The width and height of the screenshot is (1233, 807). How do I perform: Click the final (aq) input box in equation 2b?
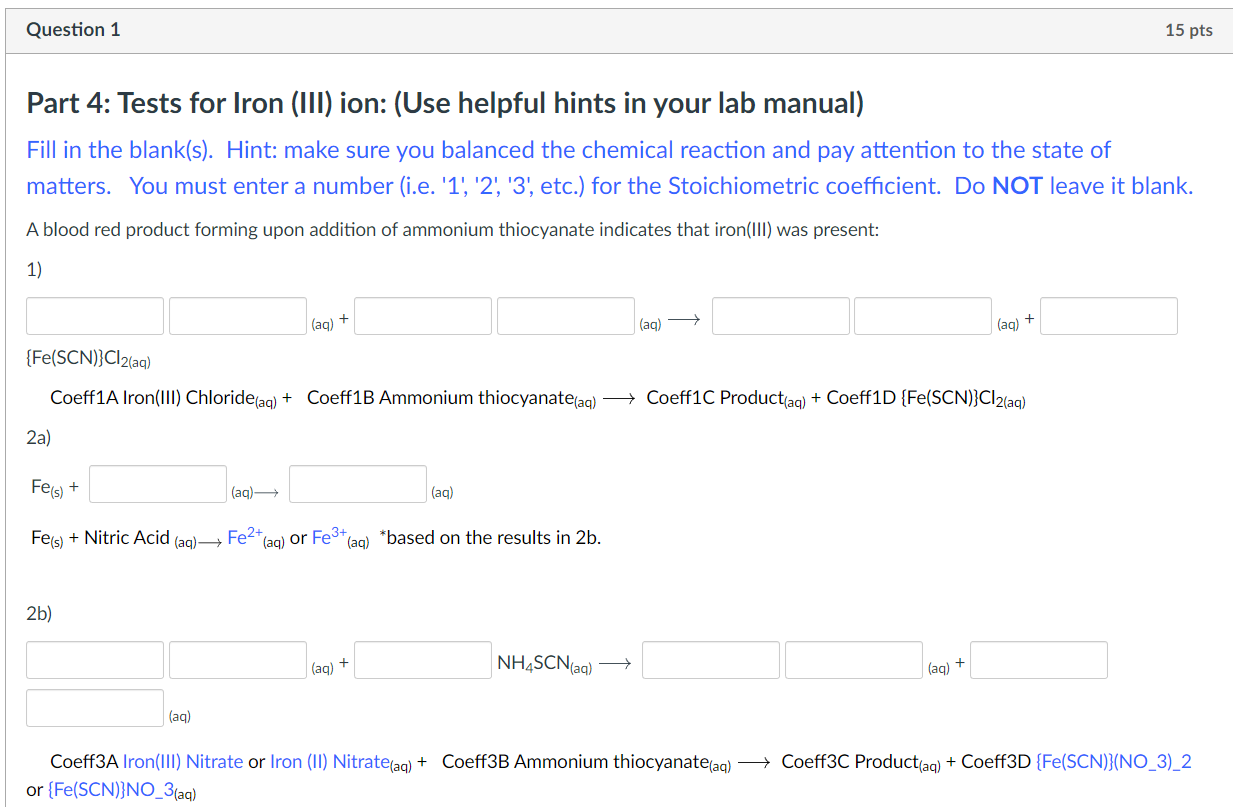(94, 707)
